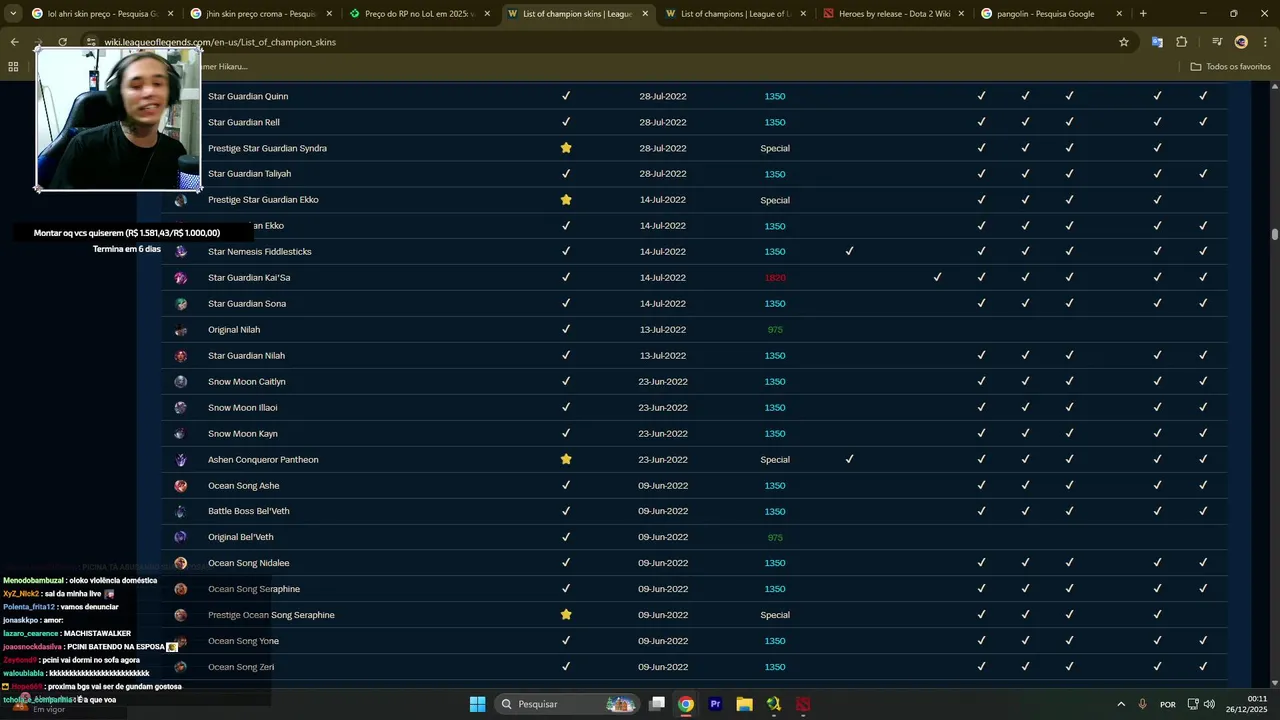
Task: Open the 'Battle Boss Bel'Veth' skin link
Action: point(248,511)
